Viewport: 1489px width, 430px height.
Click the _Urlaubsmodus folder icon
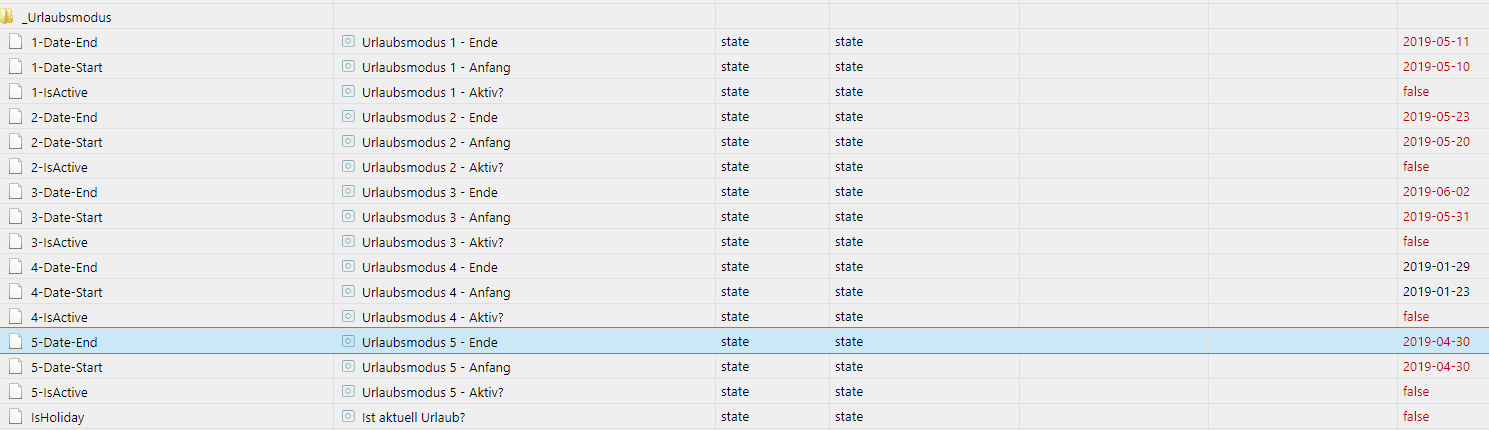(x=7, y=17)
